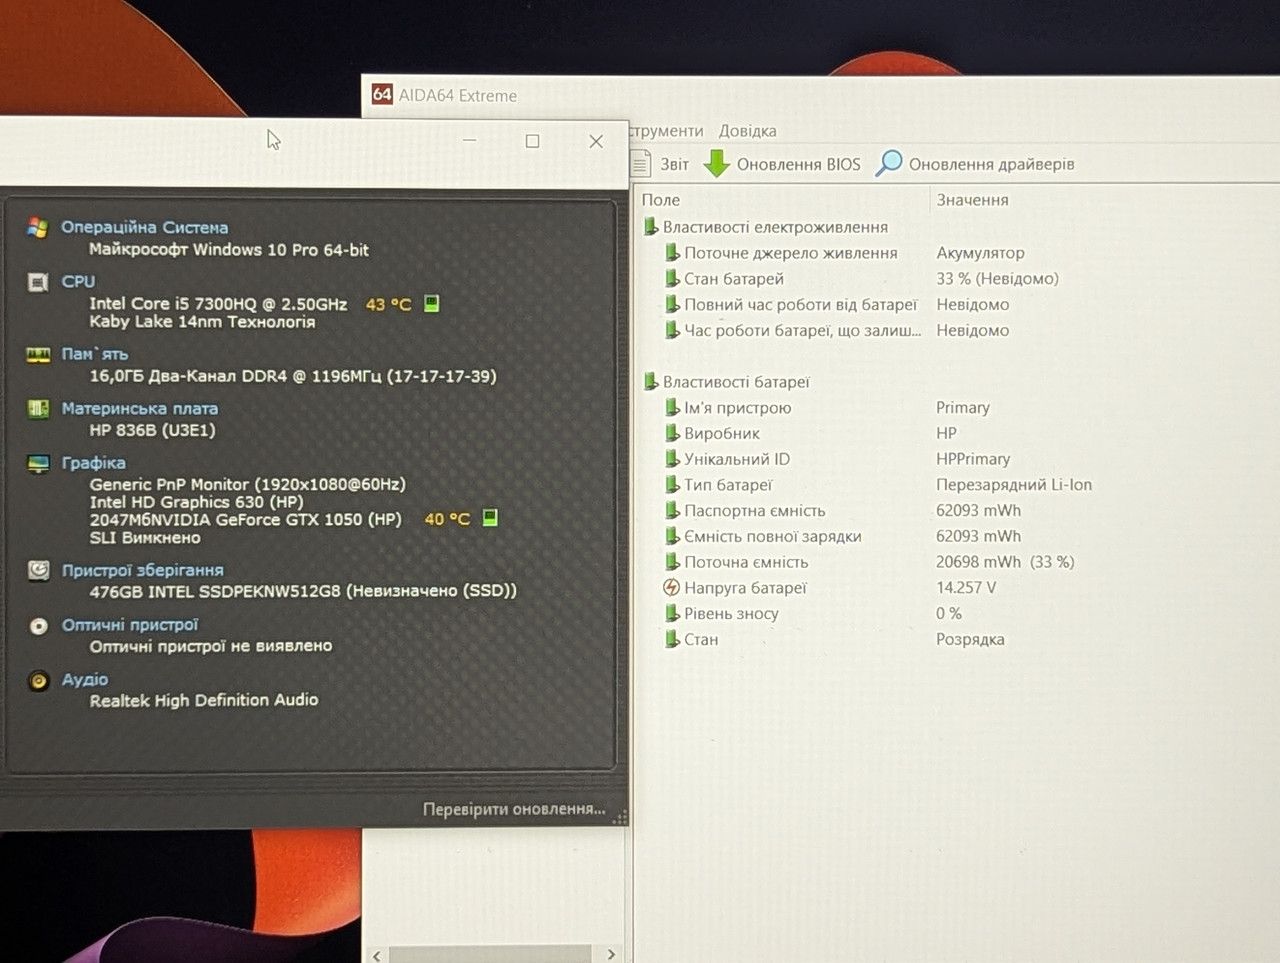1280x963 pixels.
Task: Click the Motherboard section icon
Action: pyautogui.click(x=38, y=409)
